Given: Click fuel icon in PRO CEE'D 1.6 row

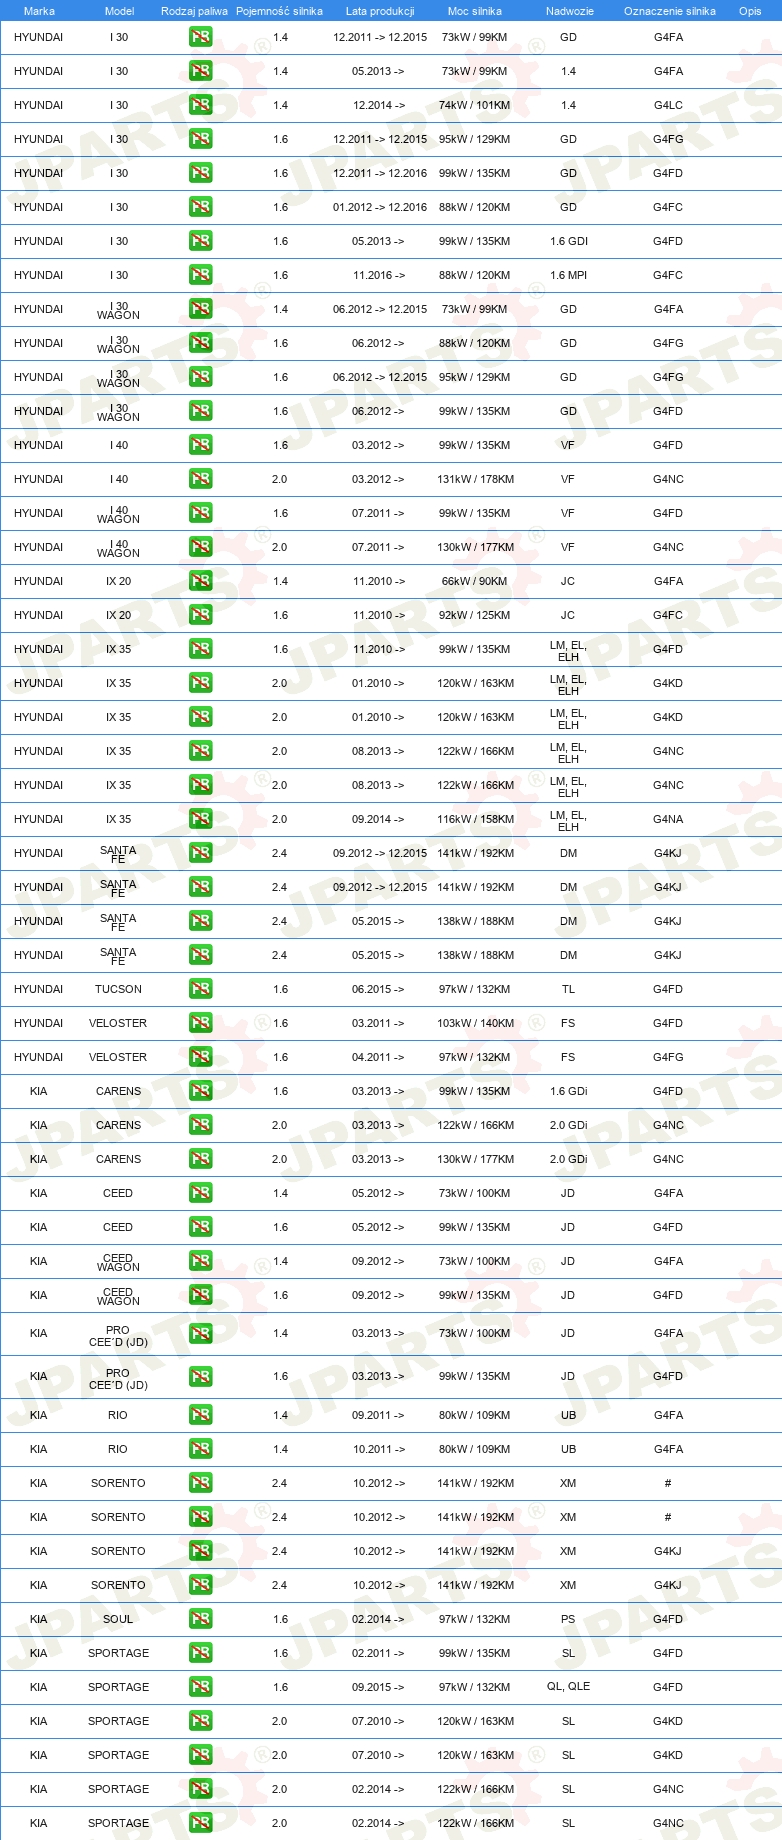Looking at the screenshot, I should (200, 1376).
